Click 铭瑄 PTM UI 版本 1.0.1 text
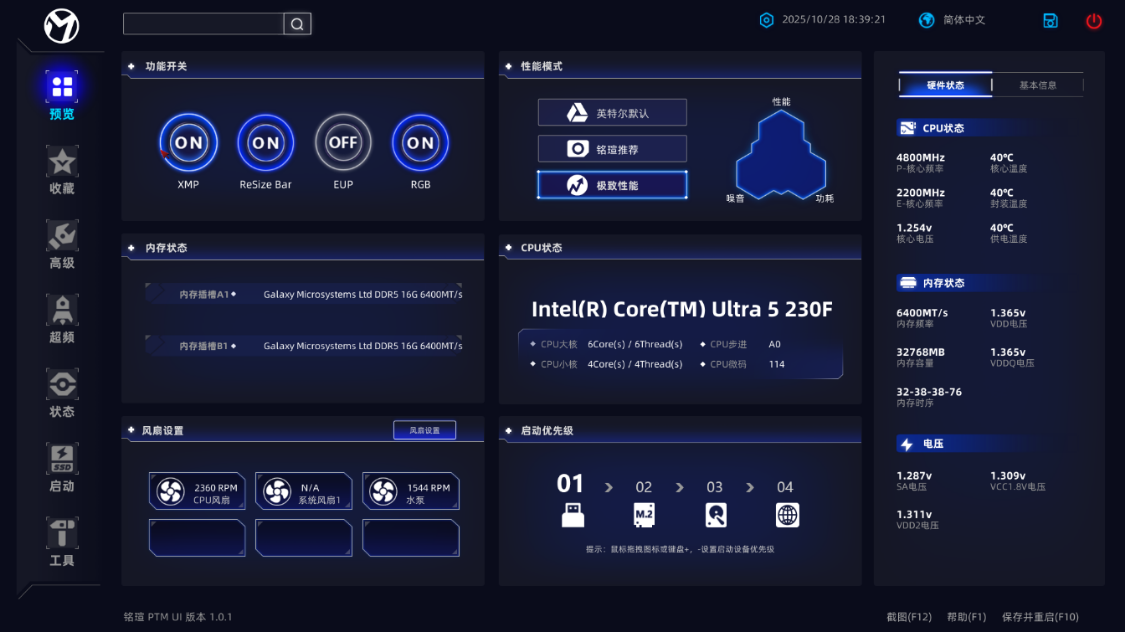1125x632 pixels. (x=177, y=617)
